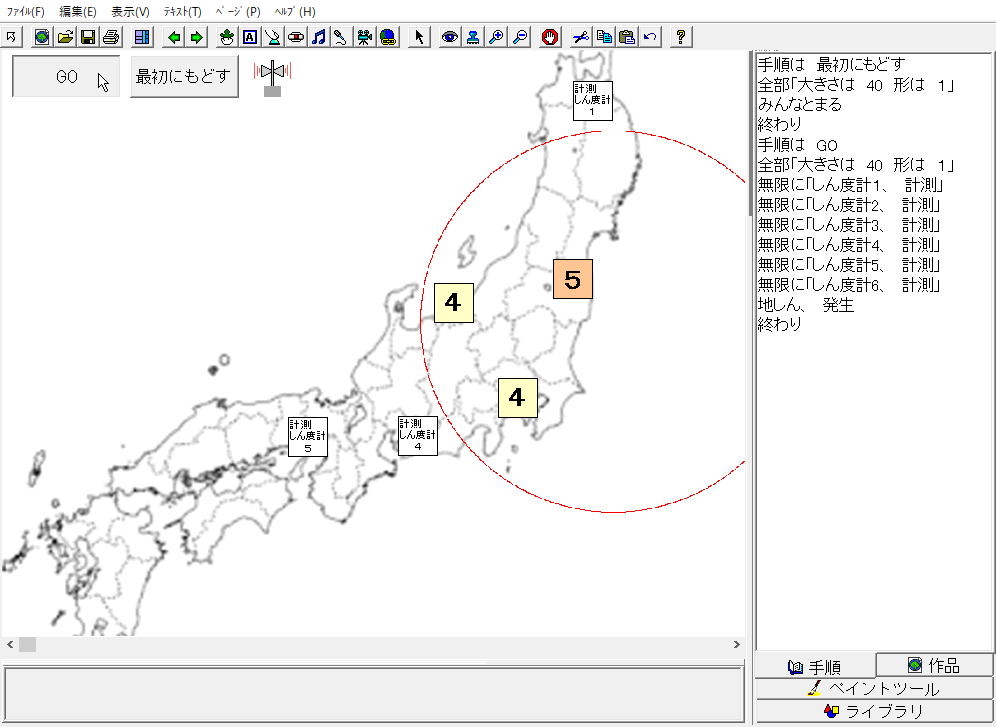Open the 表示(V) menu
This screenshot has height=727, width=996.
130,12
